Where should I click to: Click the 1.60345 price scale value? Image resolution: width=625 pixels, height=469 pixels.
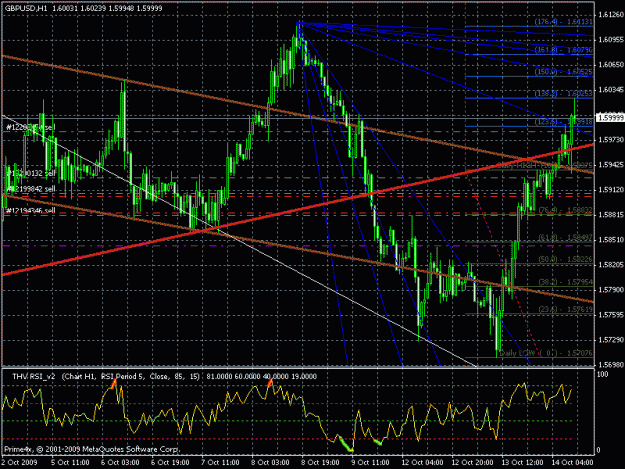point(611,89)
